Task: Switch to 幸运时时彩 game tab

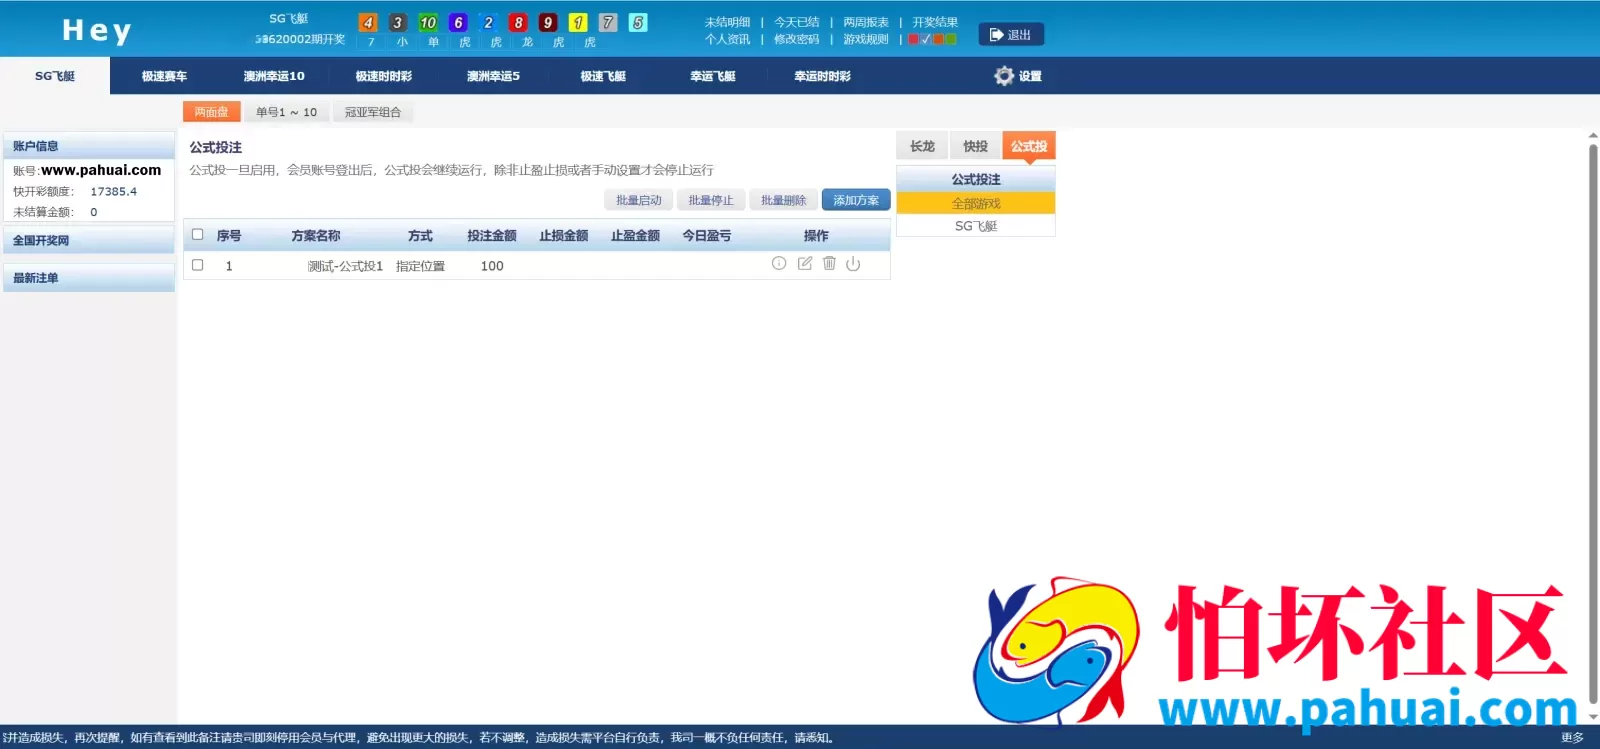Action: (822, 76)
